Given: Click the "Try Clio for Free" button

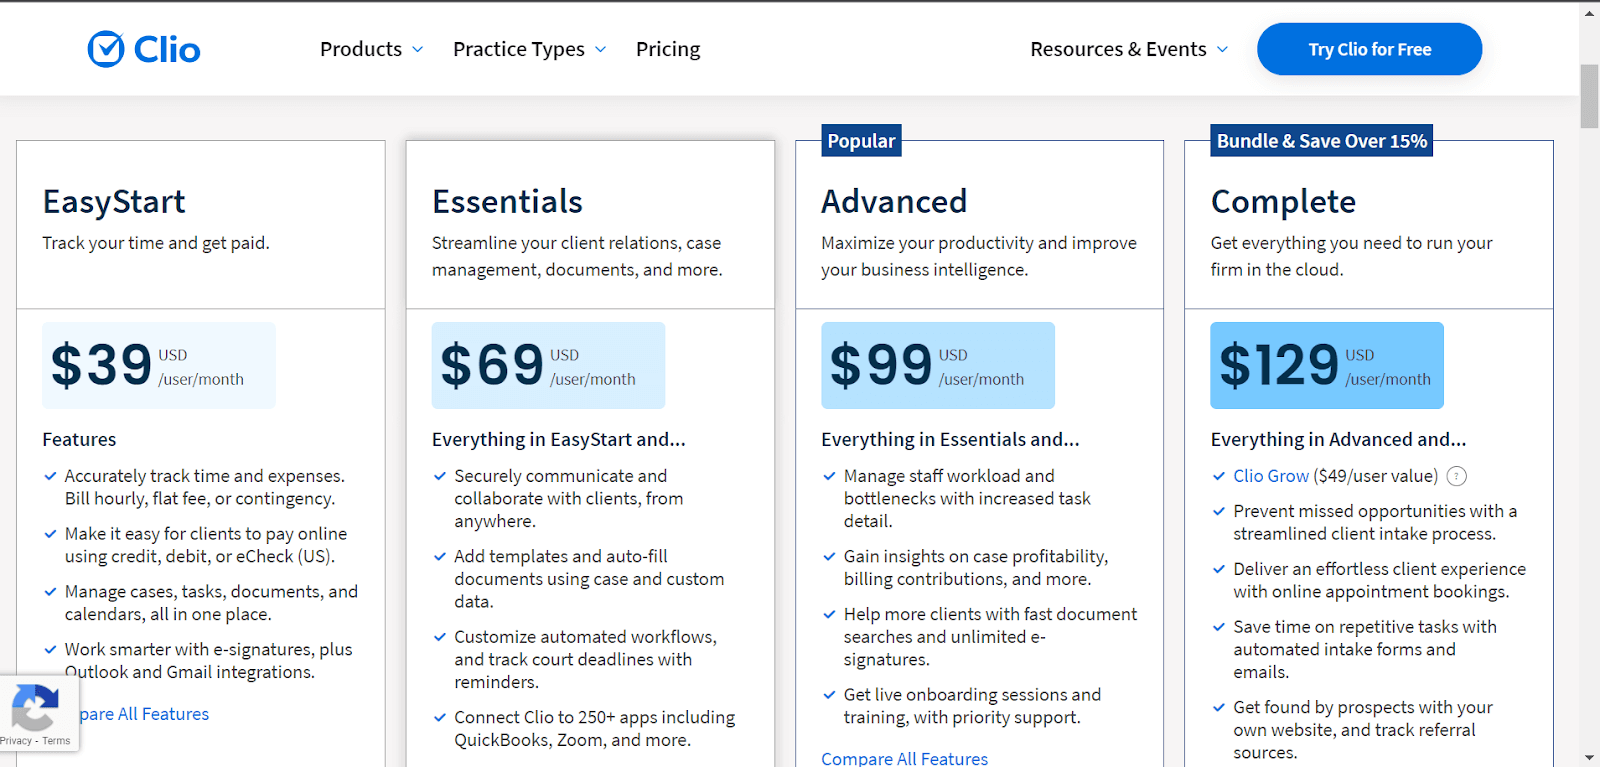Looking at the screenshot, I should click(x=1368, y=48).
